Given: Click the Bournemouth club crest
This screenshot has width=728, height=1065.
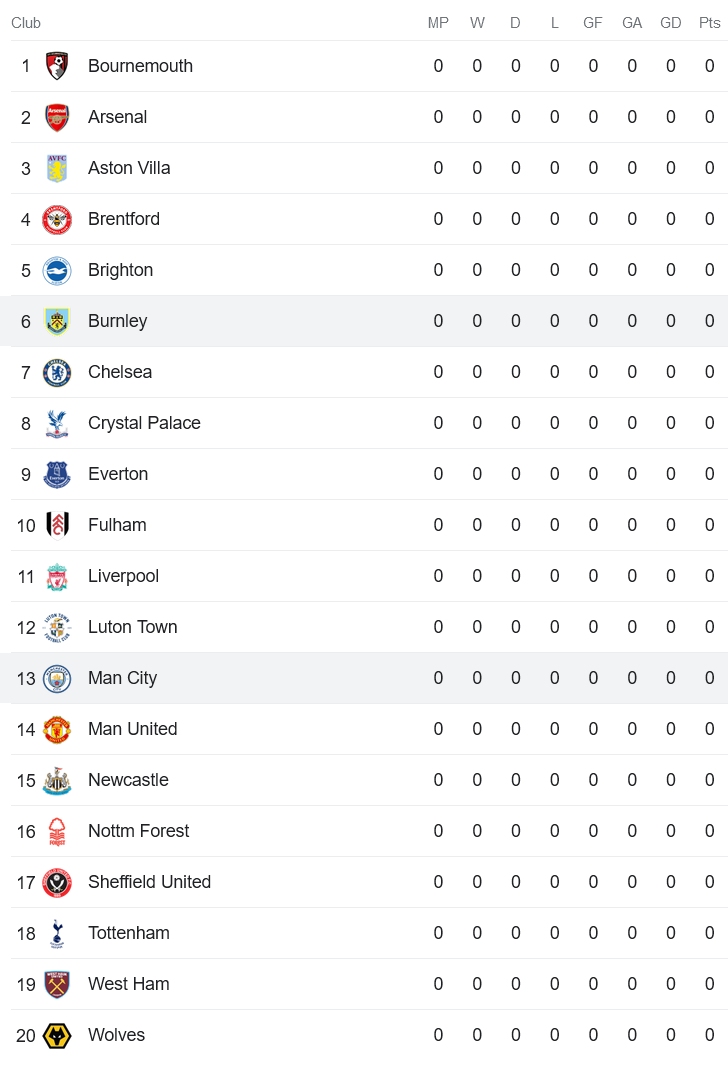Looking at the screenshot, I should [57, 66].
